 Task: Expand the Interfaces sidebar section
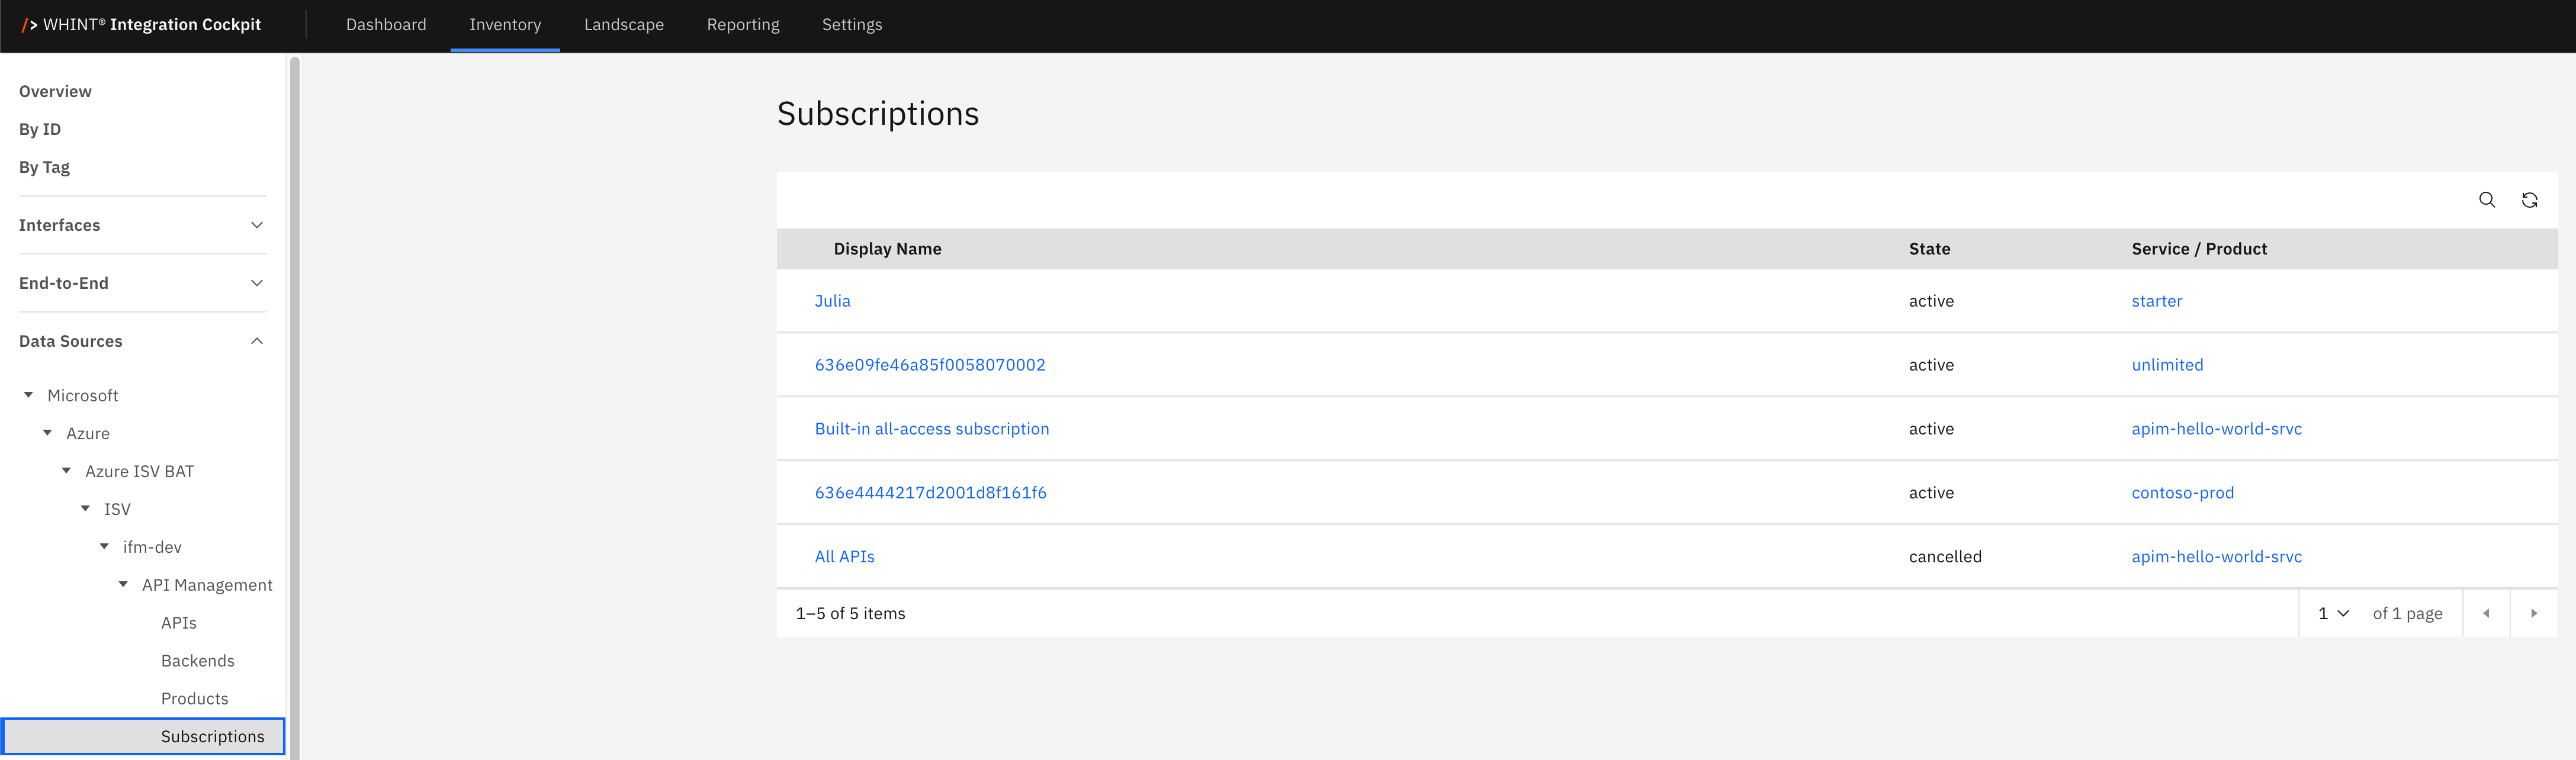click(257, 225)
